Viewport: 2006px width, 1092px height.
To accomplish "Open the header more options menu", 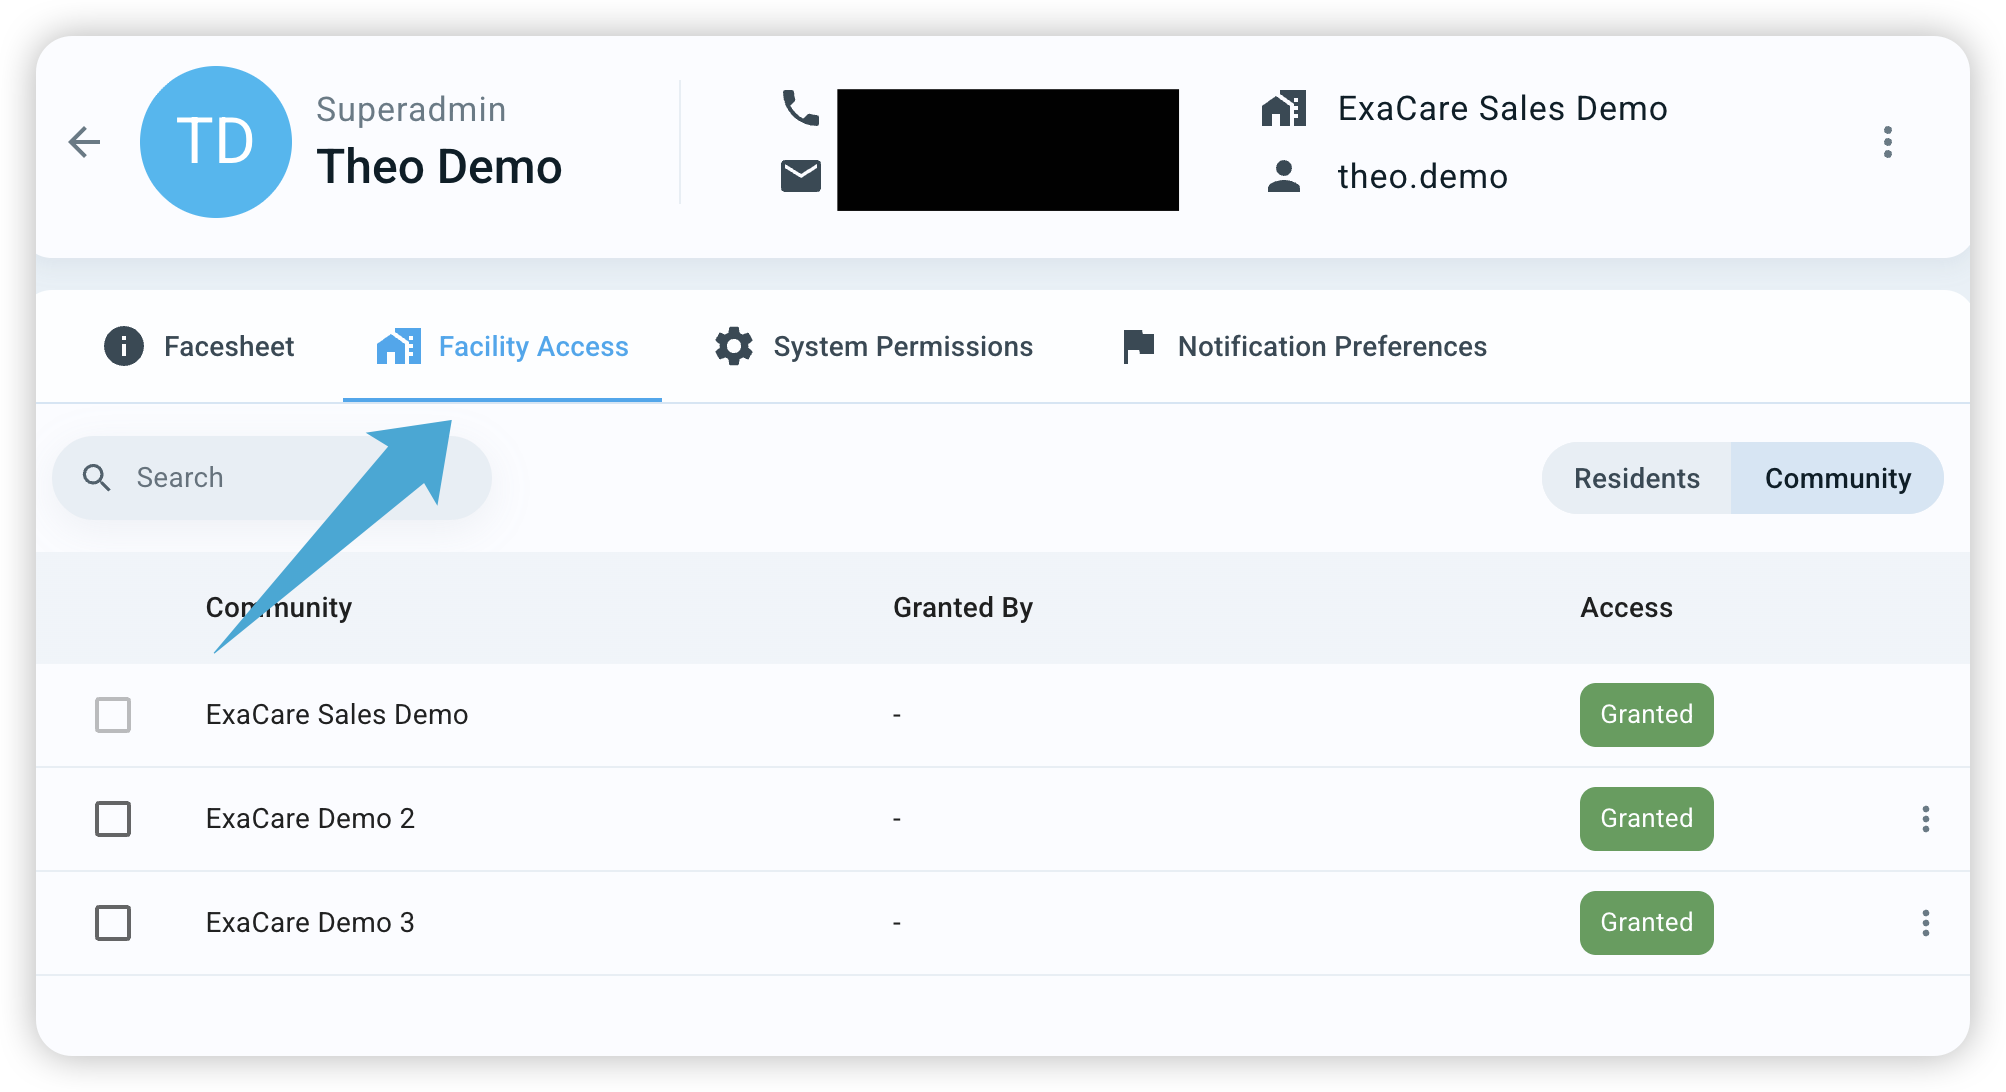I will (1888, 142).
